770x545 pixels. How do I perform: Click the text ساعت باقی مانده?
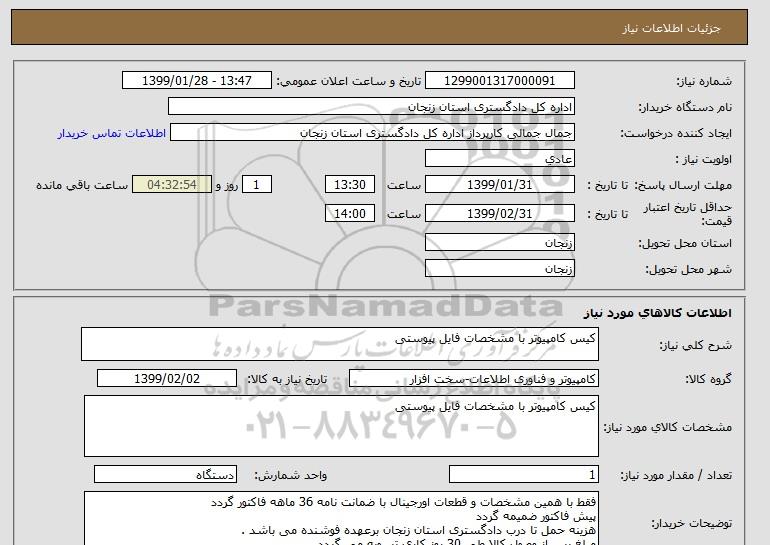tap(82, 185)
